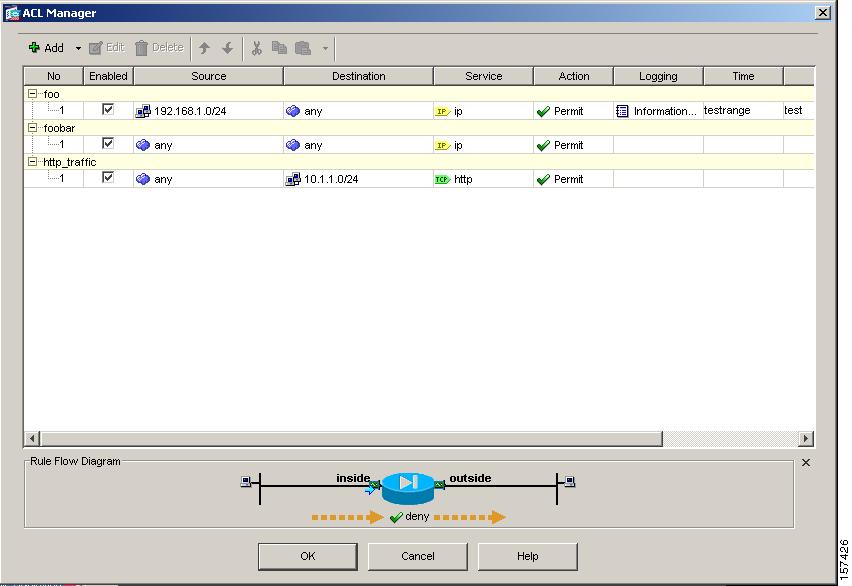
Task: Click the Add button
Action: click(46, 48)
